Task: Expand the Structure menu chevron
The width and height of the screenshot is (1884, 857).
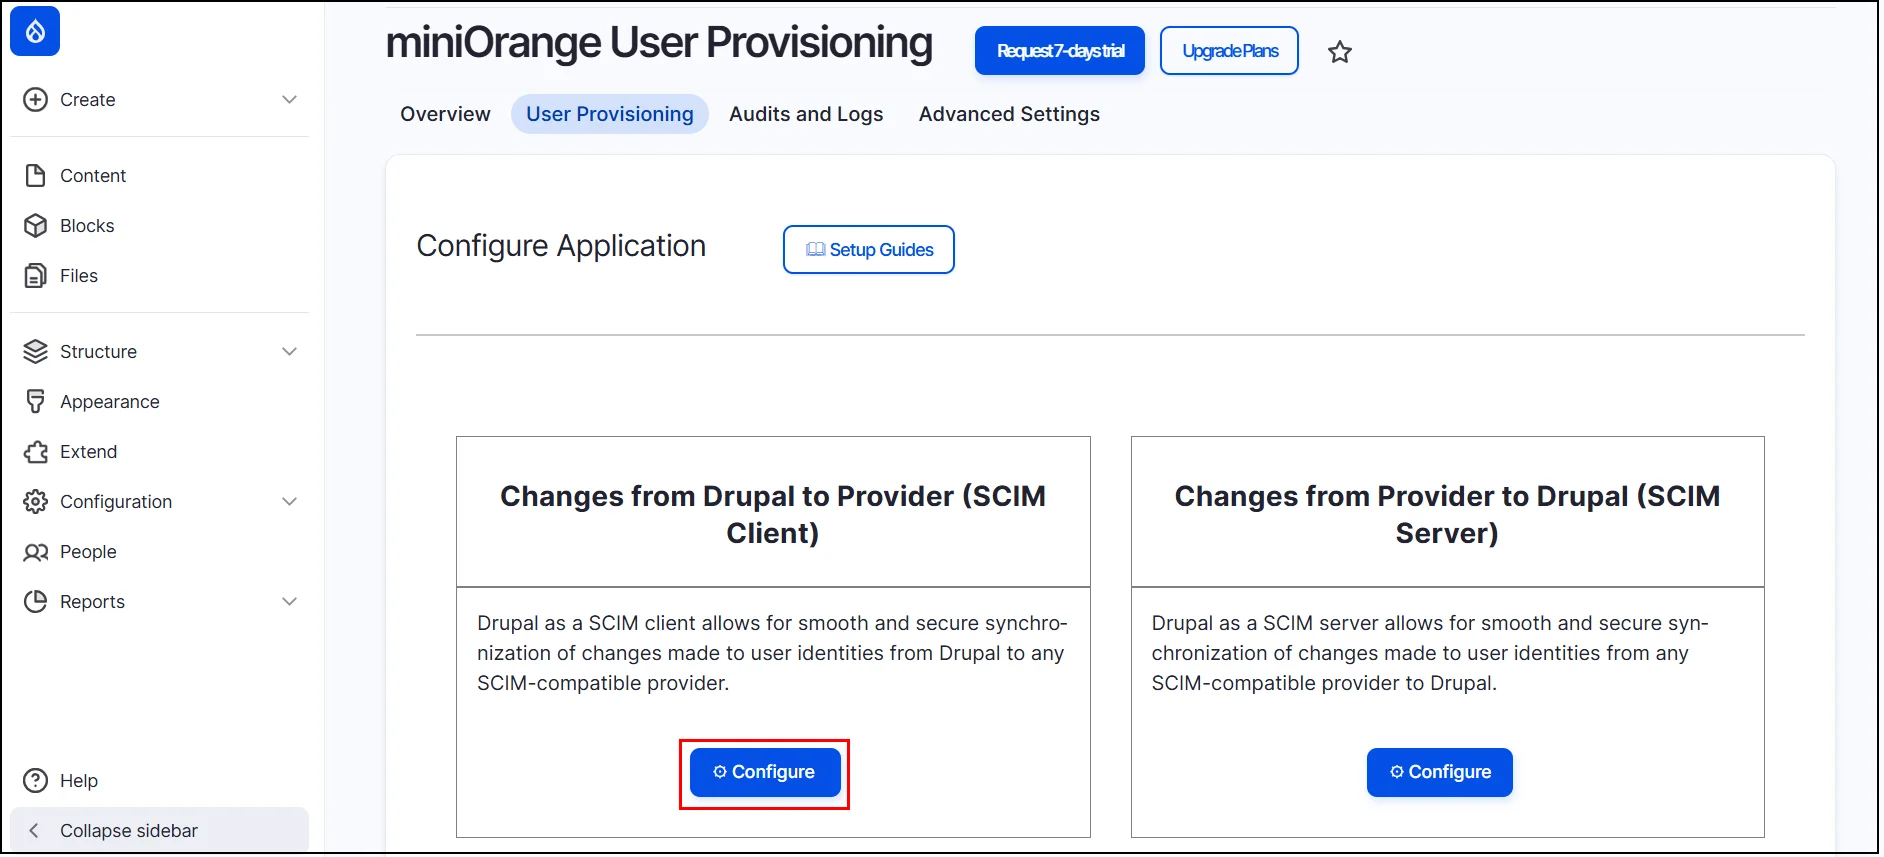Action: (x=289, y=352)
